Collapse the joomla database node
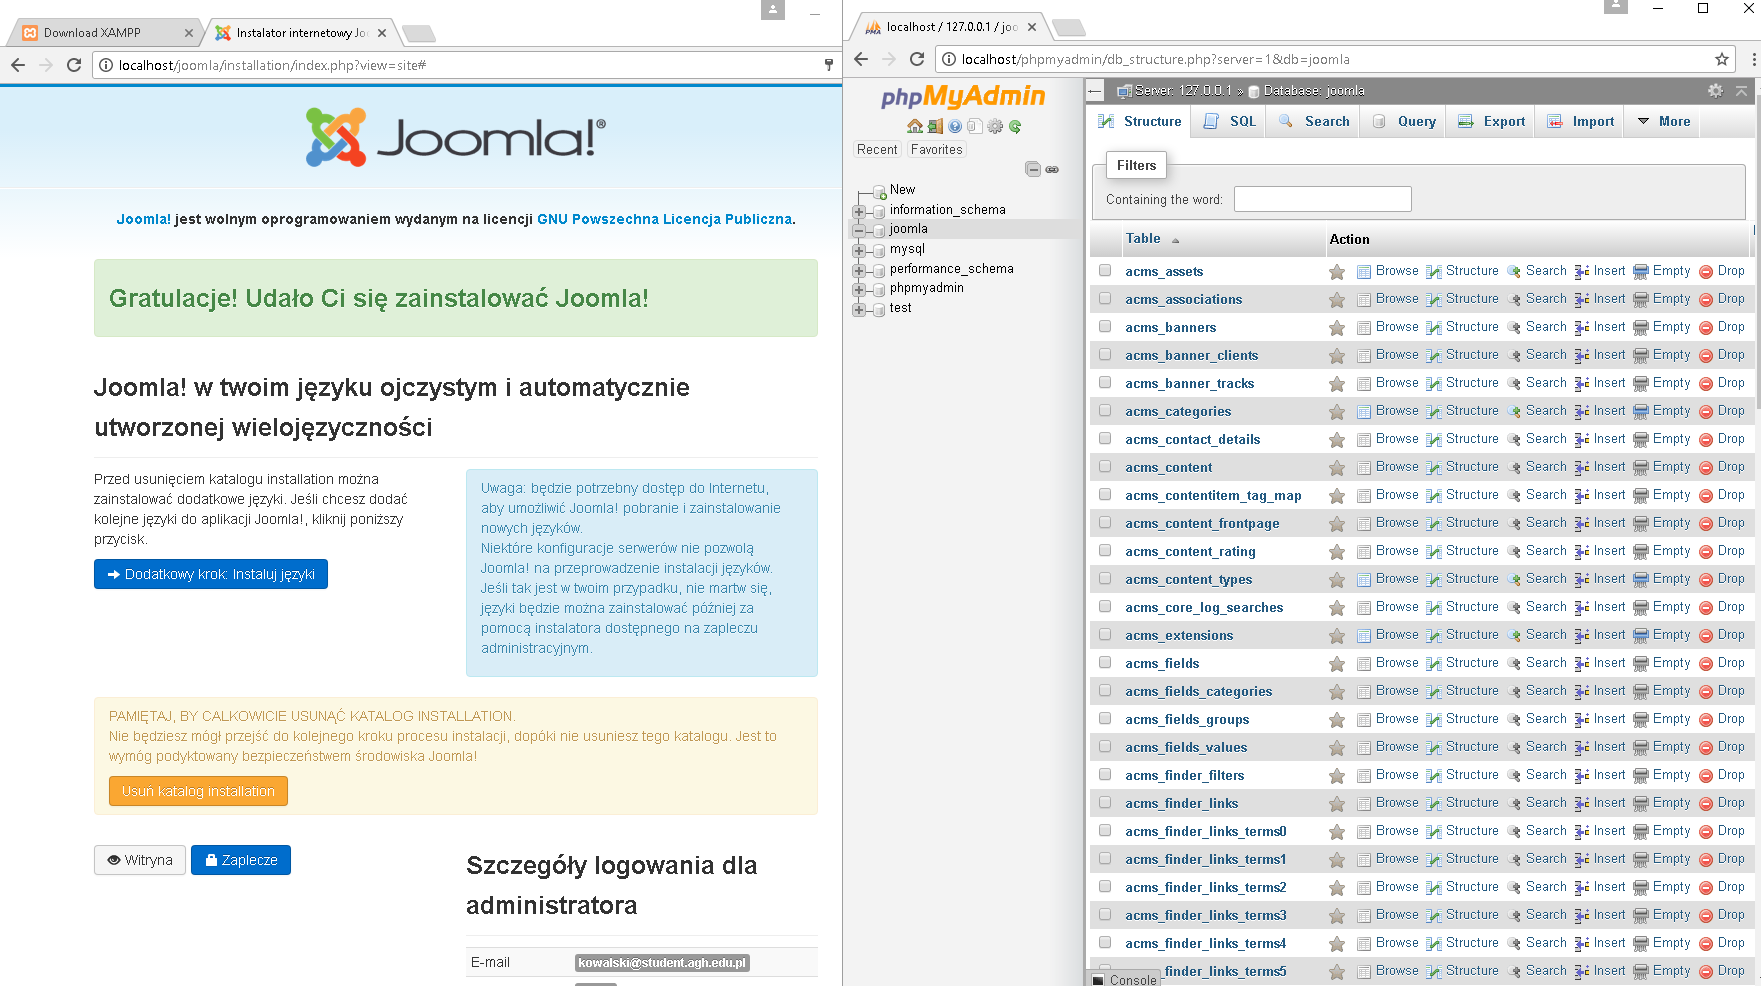1761x986 pixels. pos(859,230)
